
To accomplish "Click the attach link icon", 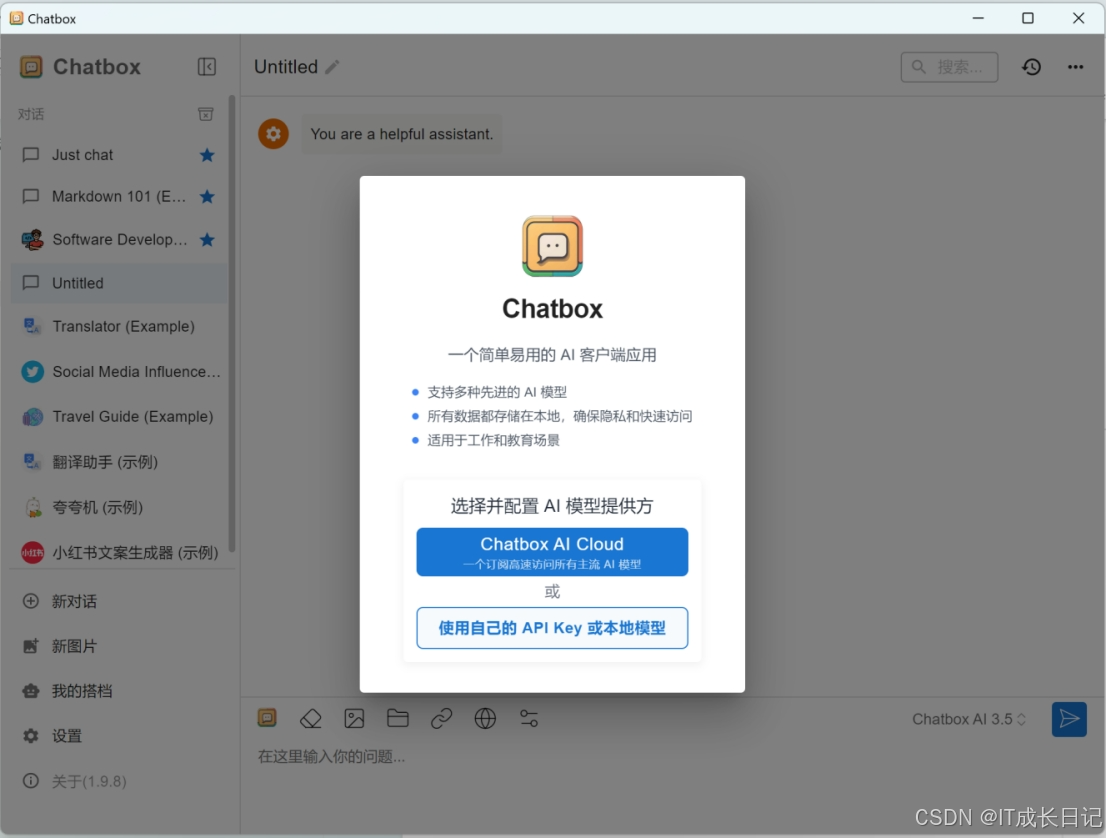I will [442, 719].
